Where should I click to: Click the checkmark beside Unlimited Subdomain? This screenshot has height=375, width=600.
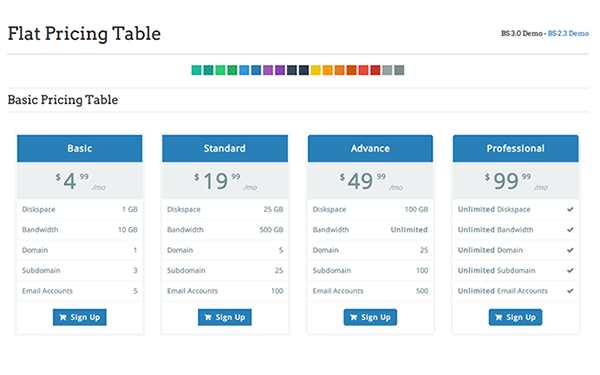coord(570,270)
